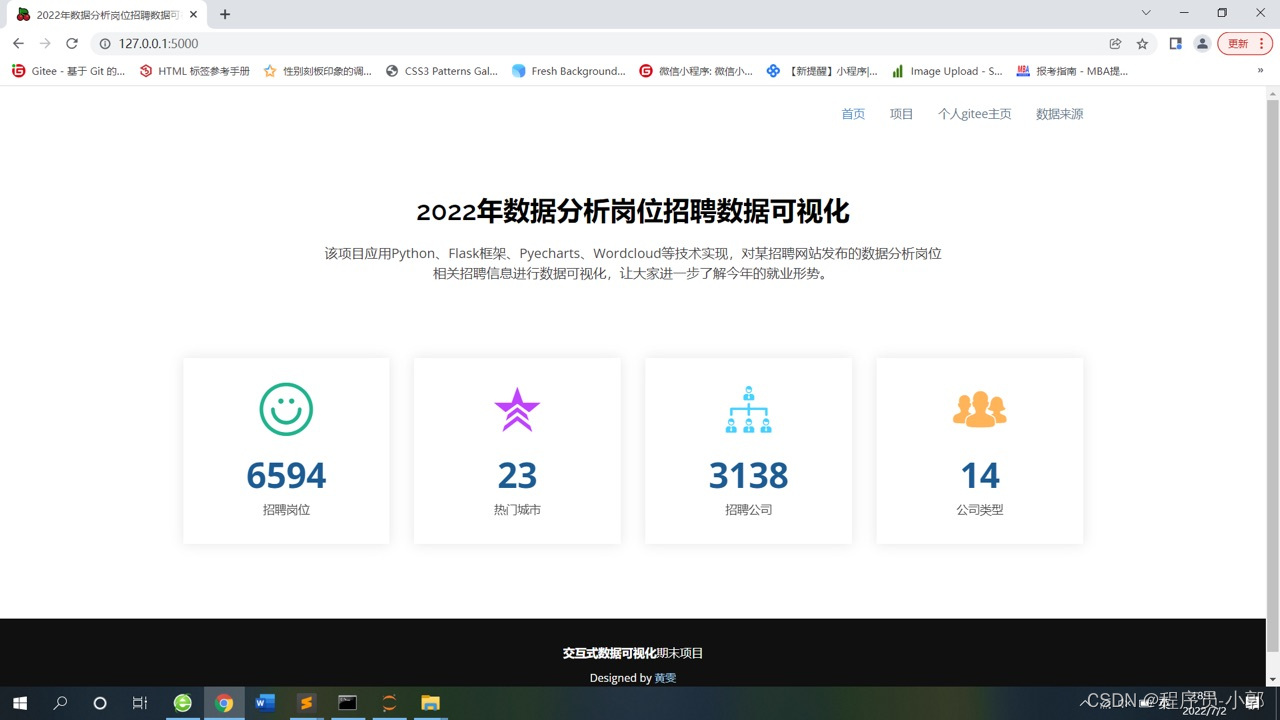Open the green browser icon on taskbar
The image size is (1280, 720).
tap(183, 703)
